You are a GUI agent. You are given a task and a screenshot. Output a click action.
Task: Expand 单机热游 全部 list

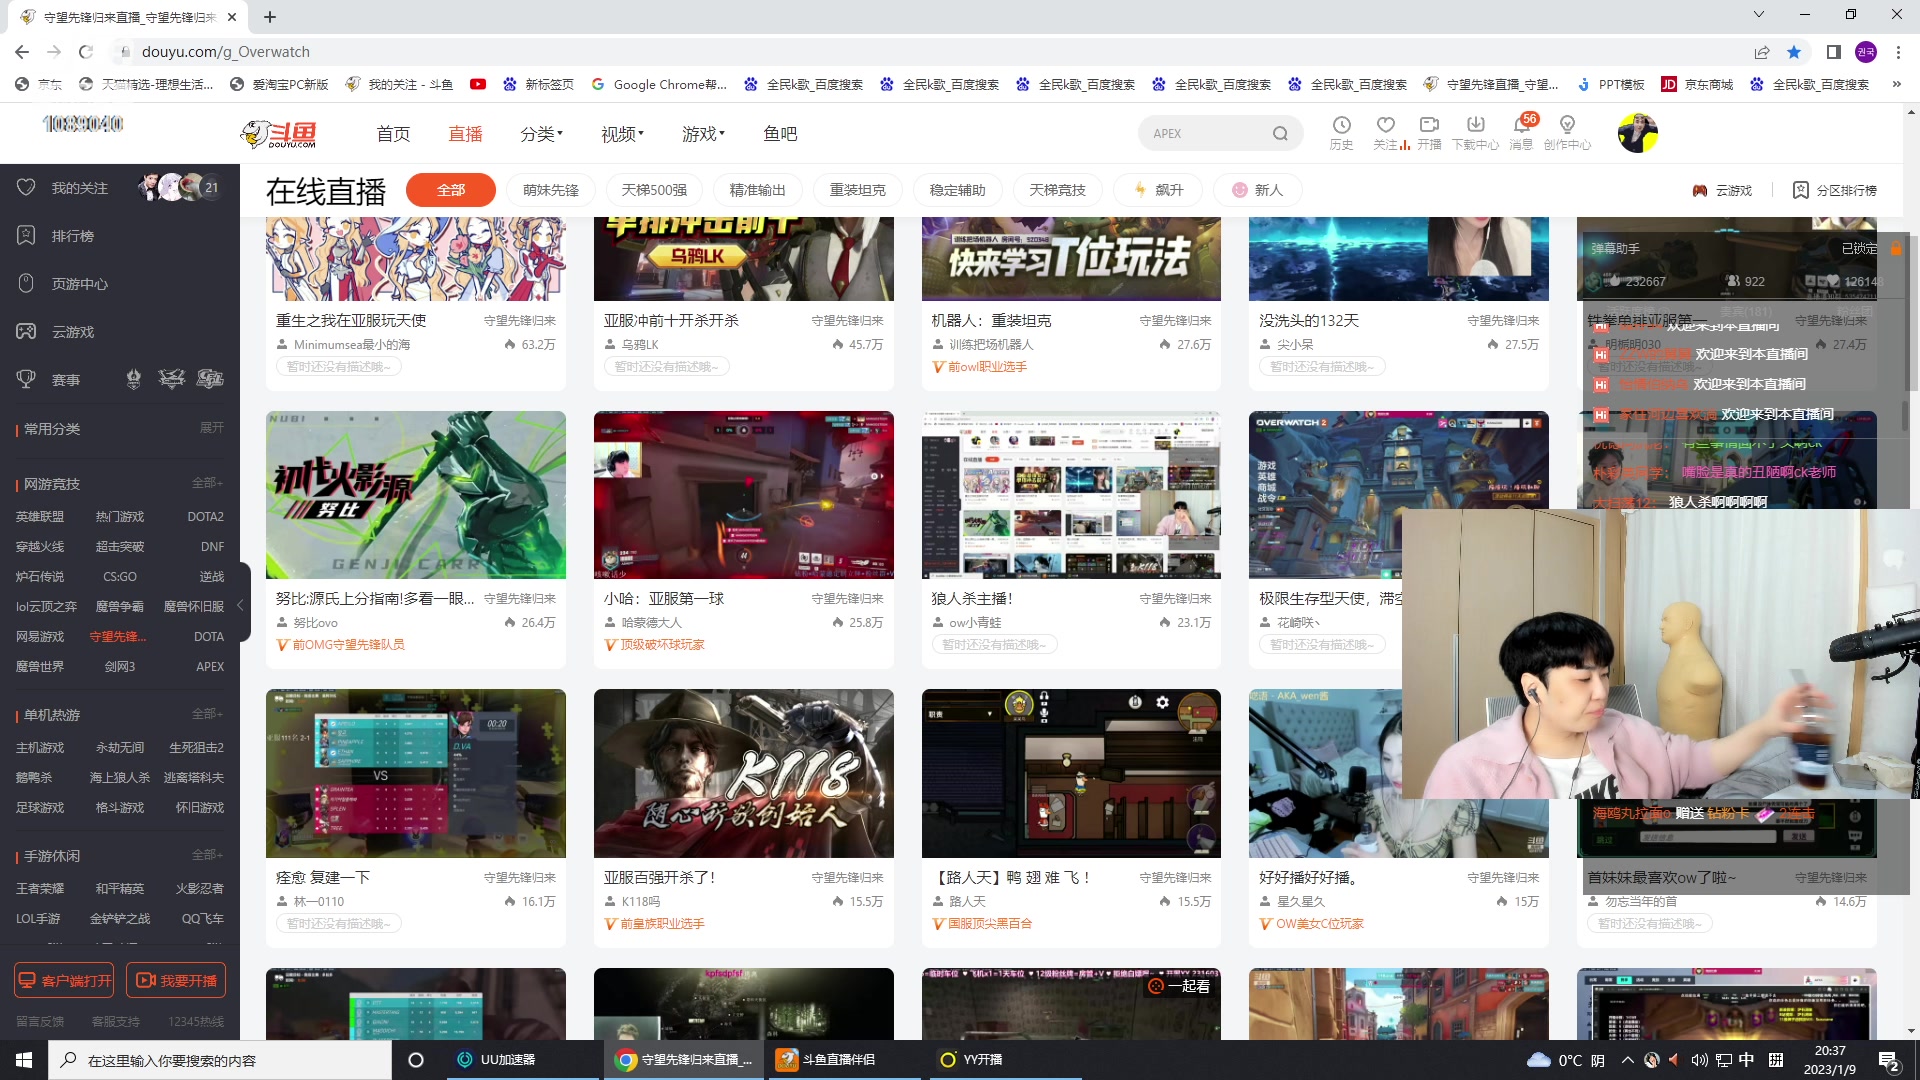point(207,714)
